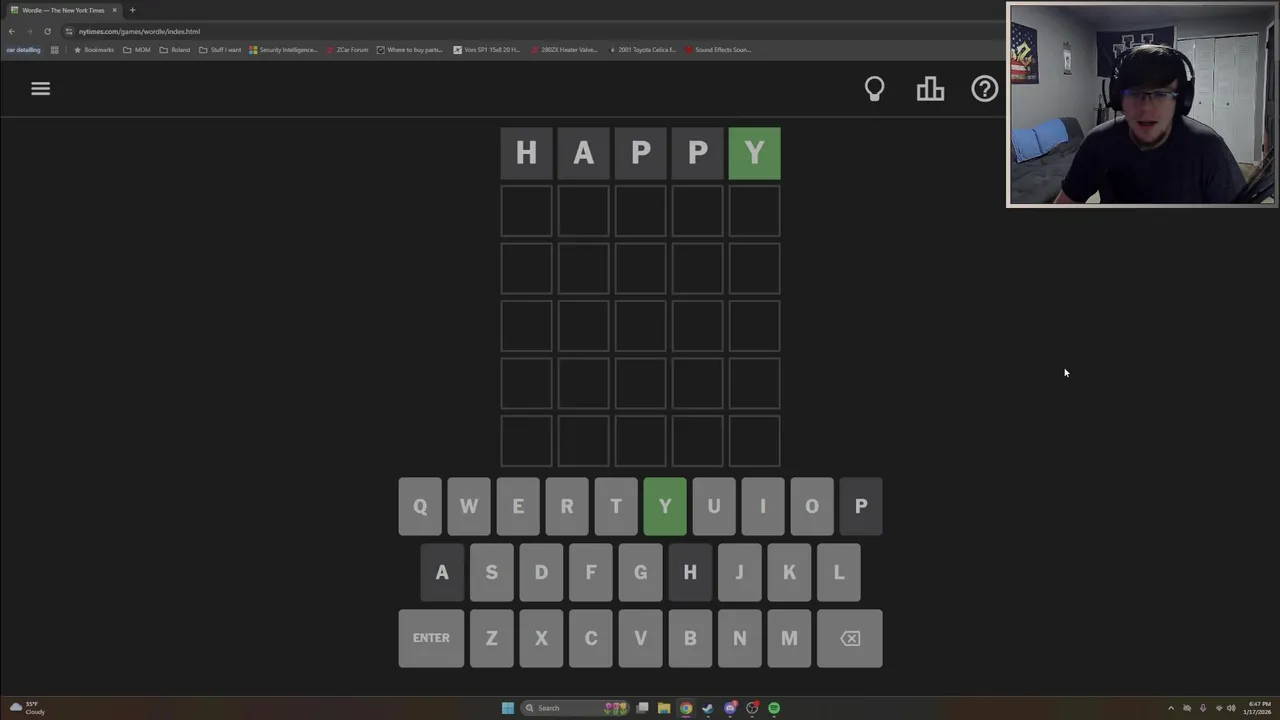Open the Stuff I want bookmarks folder
The width and height of the screenshot is (1280, 720).
(220, 50)
